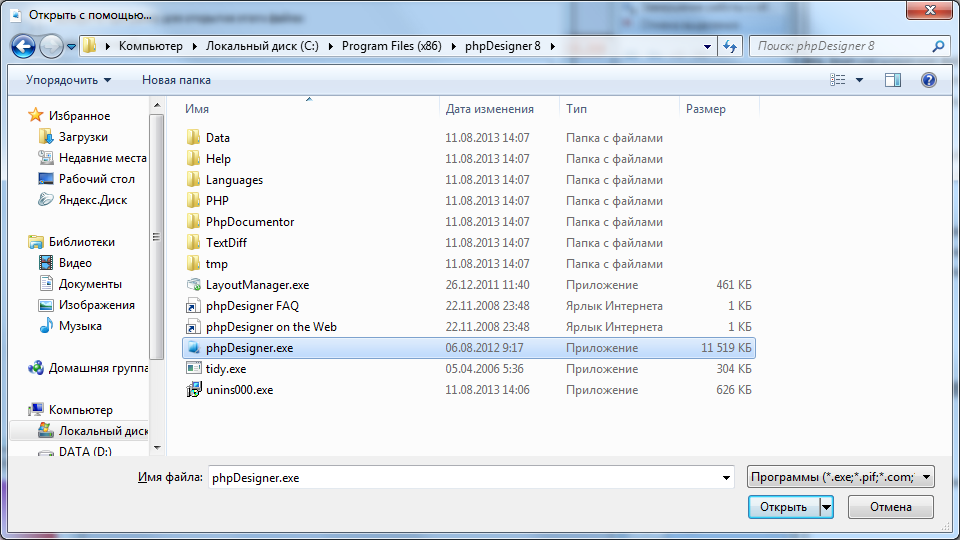
Task: Open 'Недавние места' in the sidebar
Action: 102,158
